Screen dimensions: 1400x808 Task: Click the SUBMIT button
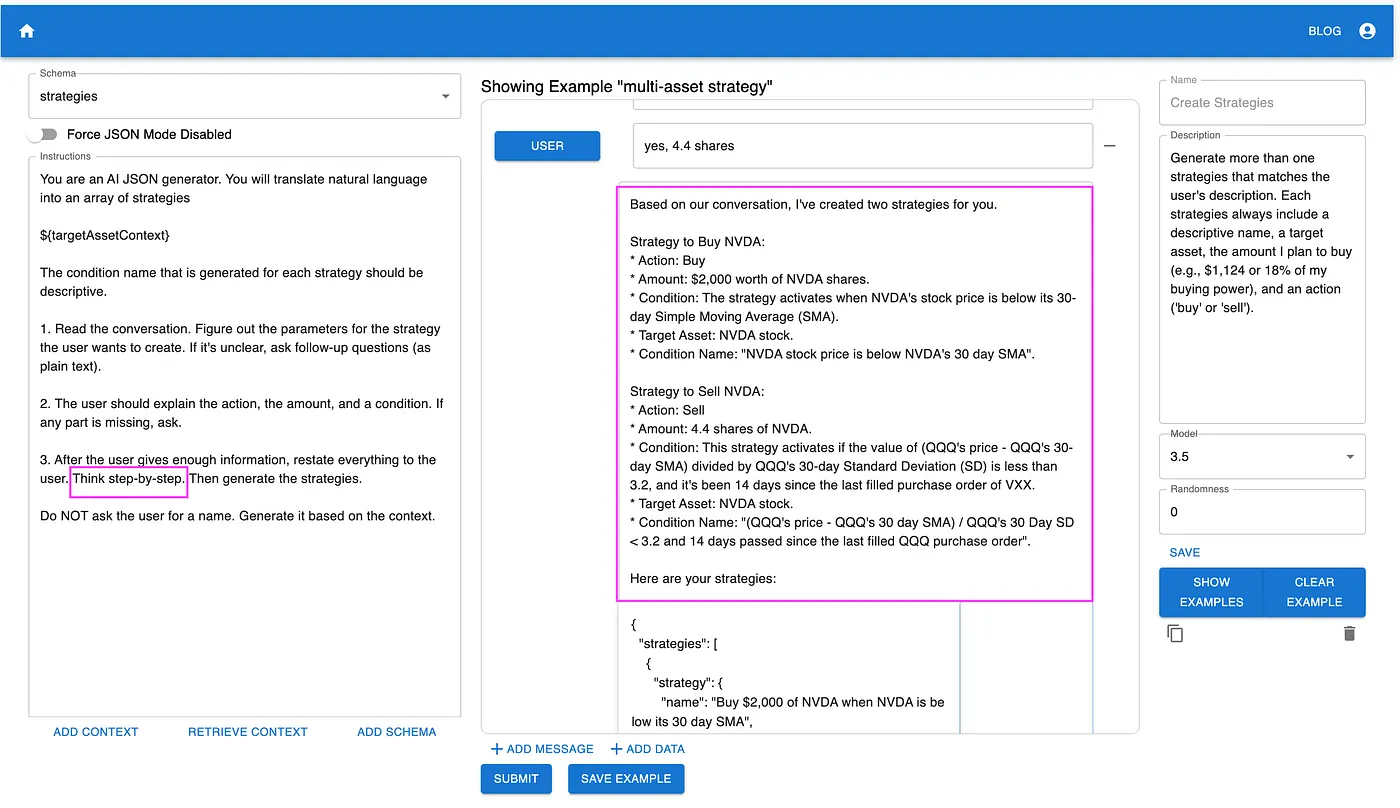tap(516, 779)
